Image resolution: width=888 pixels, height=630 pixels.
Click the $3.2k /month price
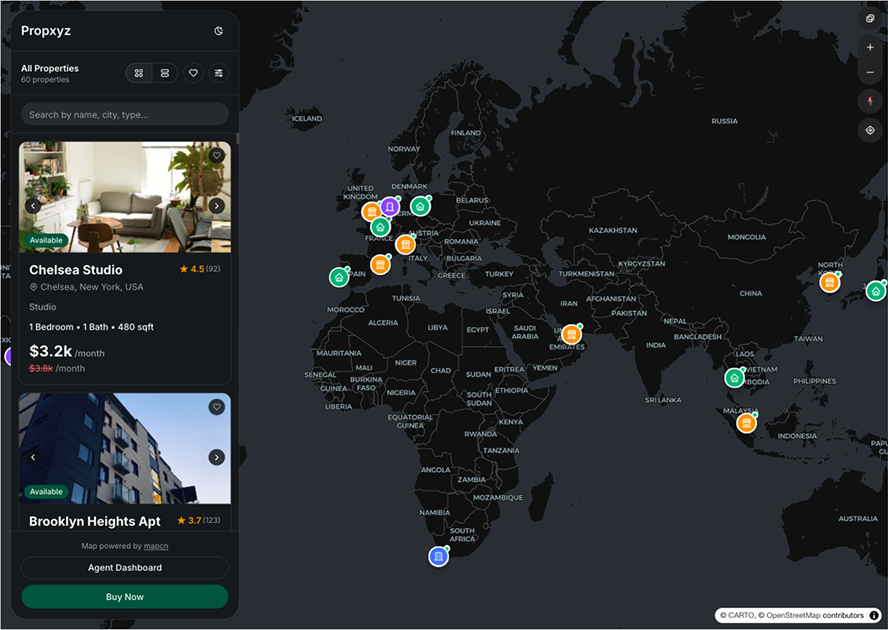click(x=67, y=351)
